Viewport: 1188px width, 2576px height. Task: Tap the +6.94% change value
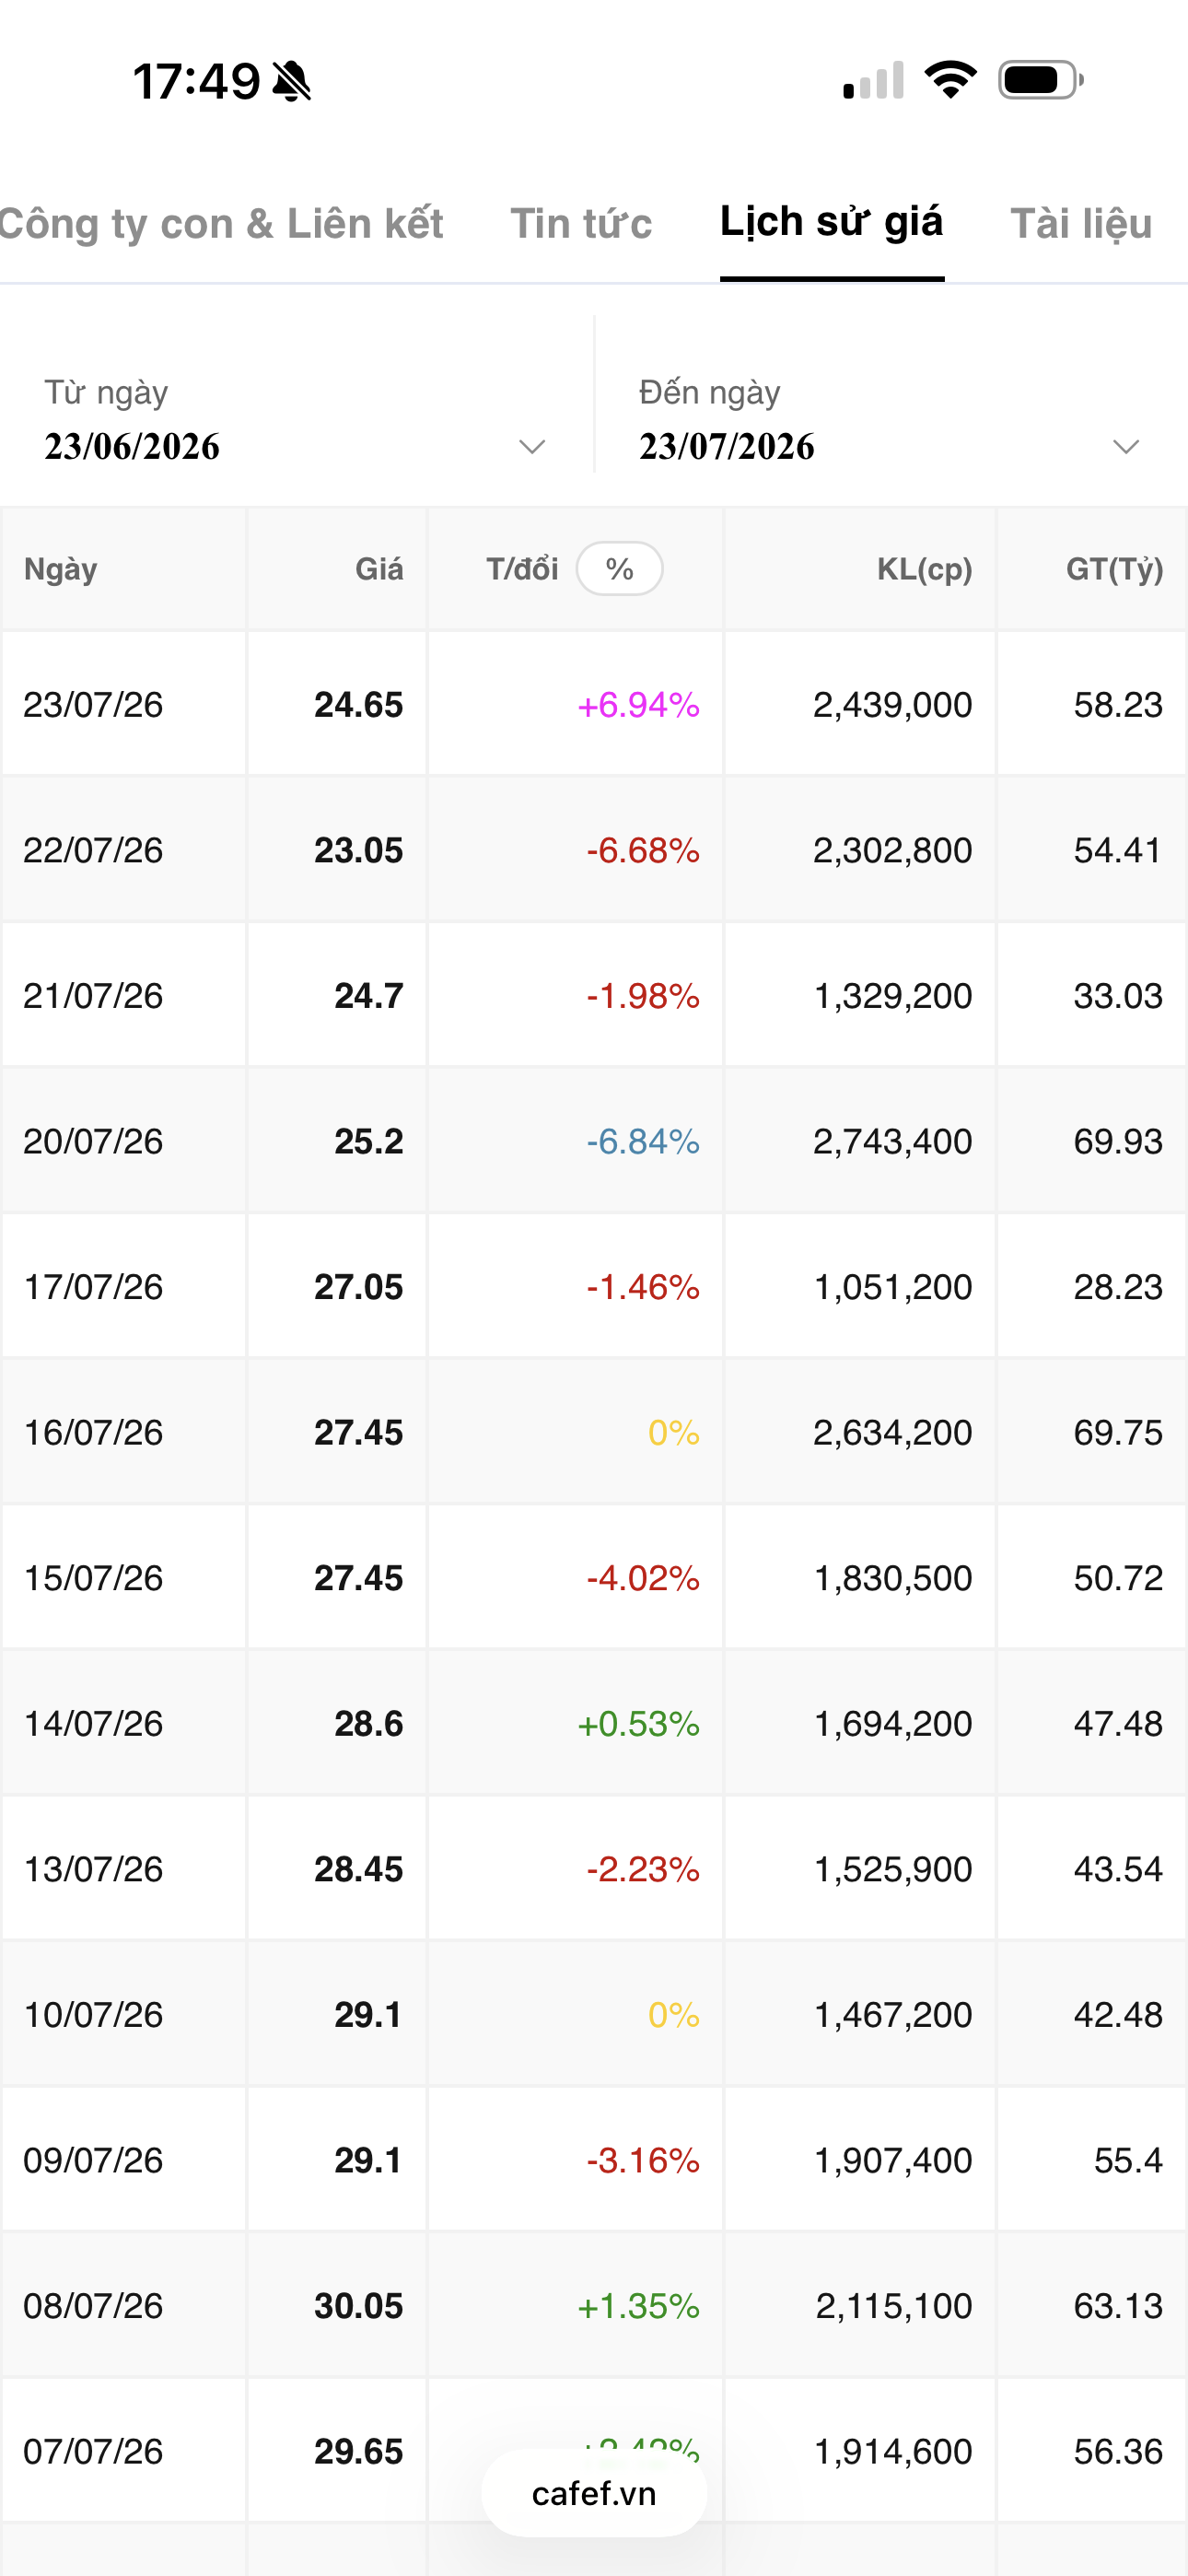click(x=638, y=705)
